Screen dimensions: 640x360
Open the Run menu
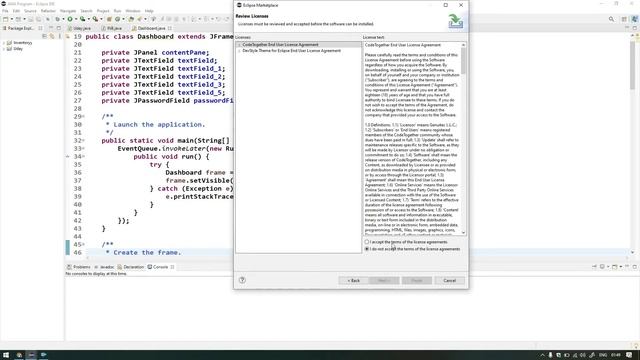(118, 11)
